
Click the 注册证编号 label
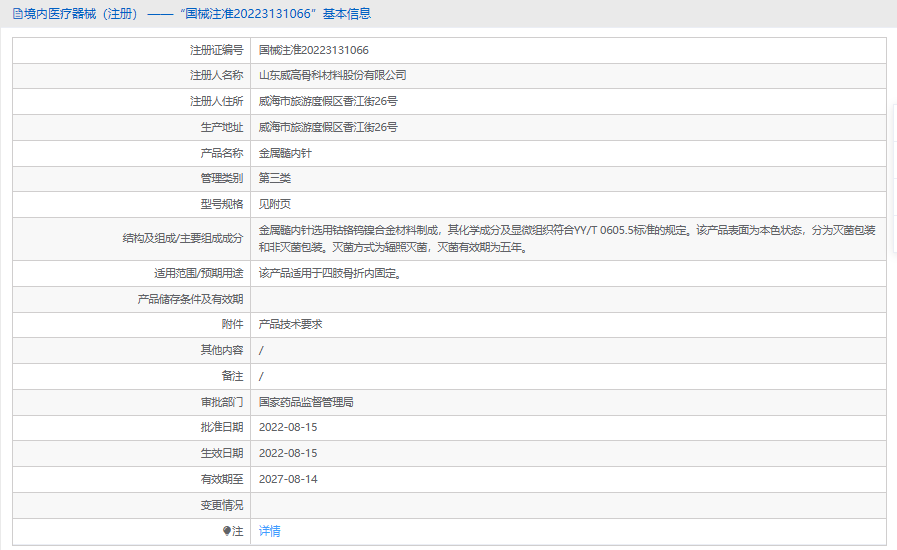pyautogui.click(x=217, y=50)
